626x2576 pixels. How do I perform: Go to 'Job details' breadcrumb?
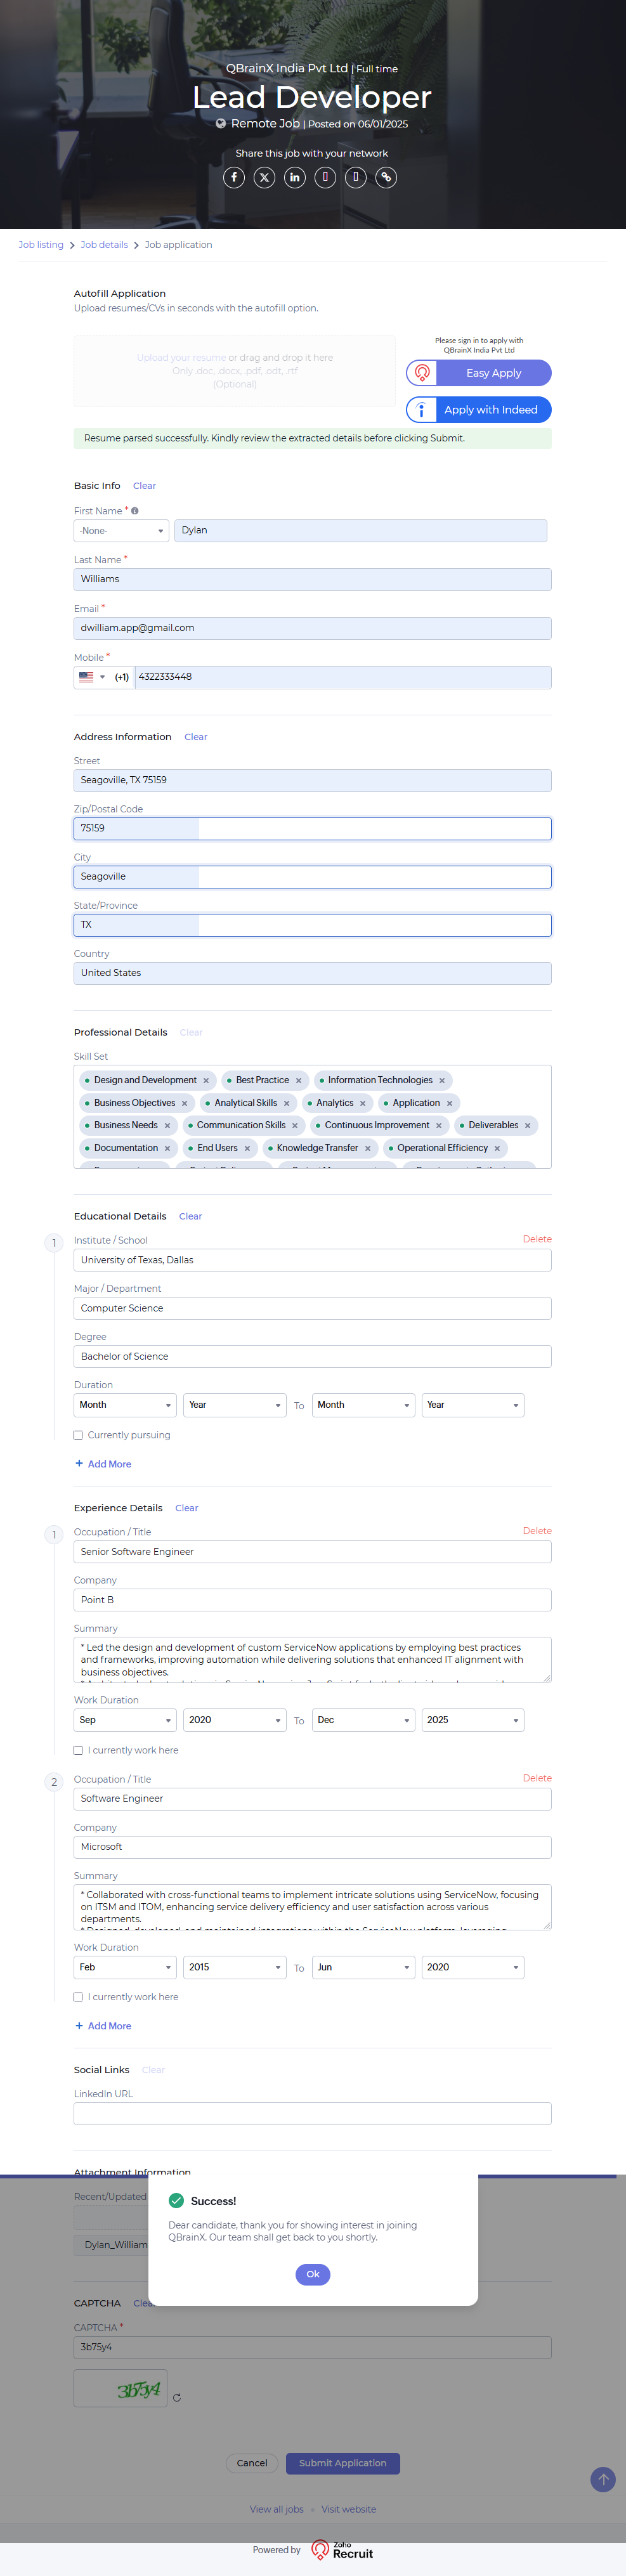pos(104,245)
